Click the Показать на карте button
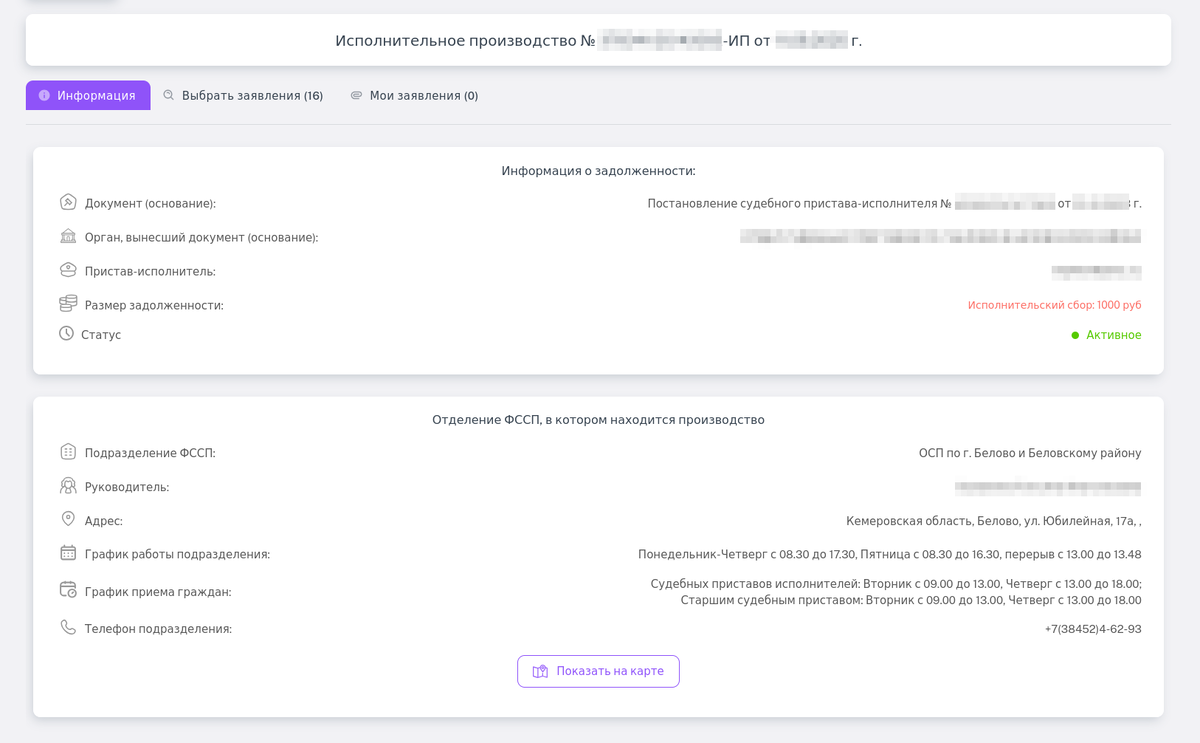Screen dimensions: 1200x743 tap(598, 671)
